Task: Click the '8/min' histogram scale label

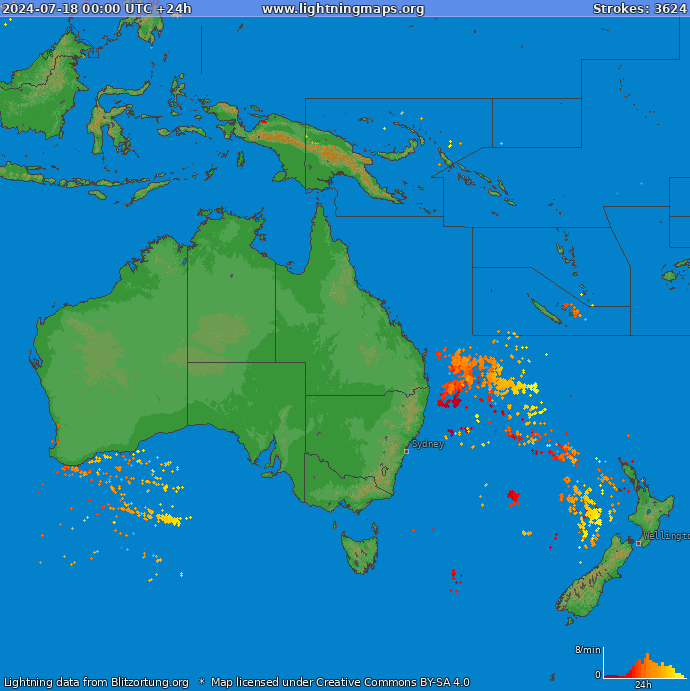Action: (x=587, y=650)
